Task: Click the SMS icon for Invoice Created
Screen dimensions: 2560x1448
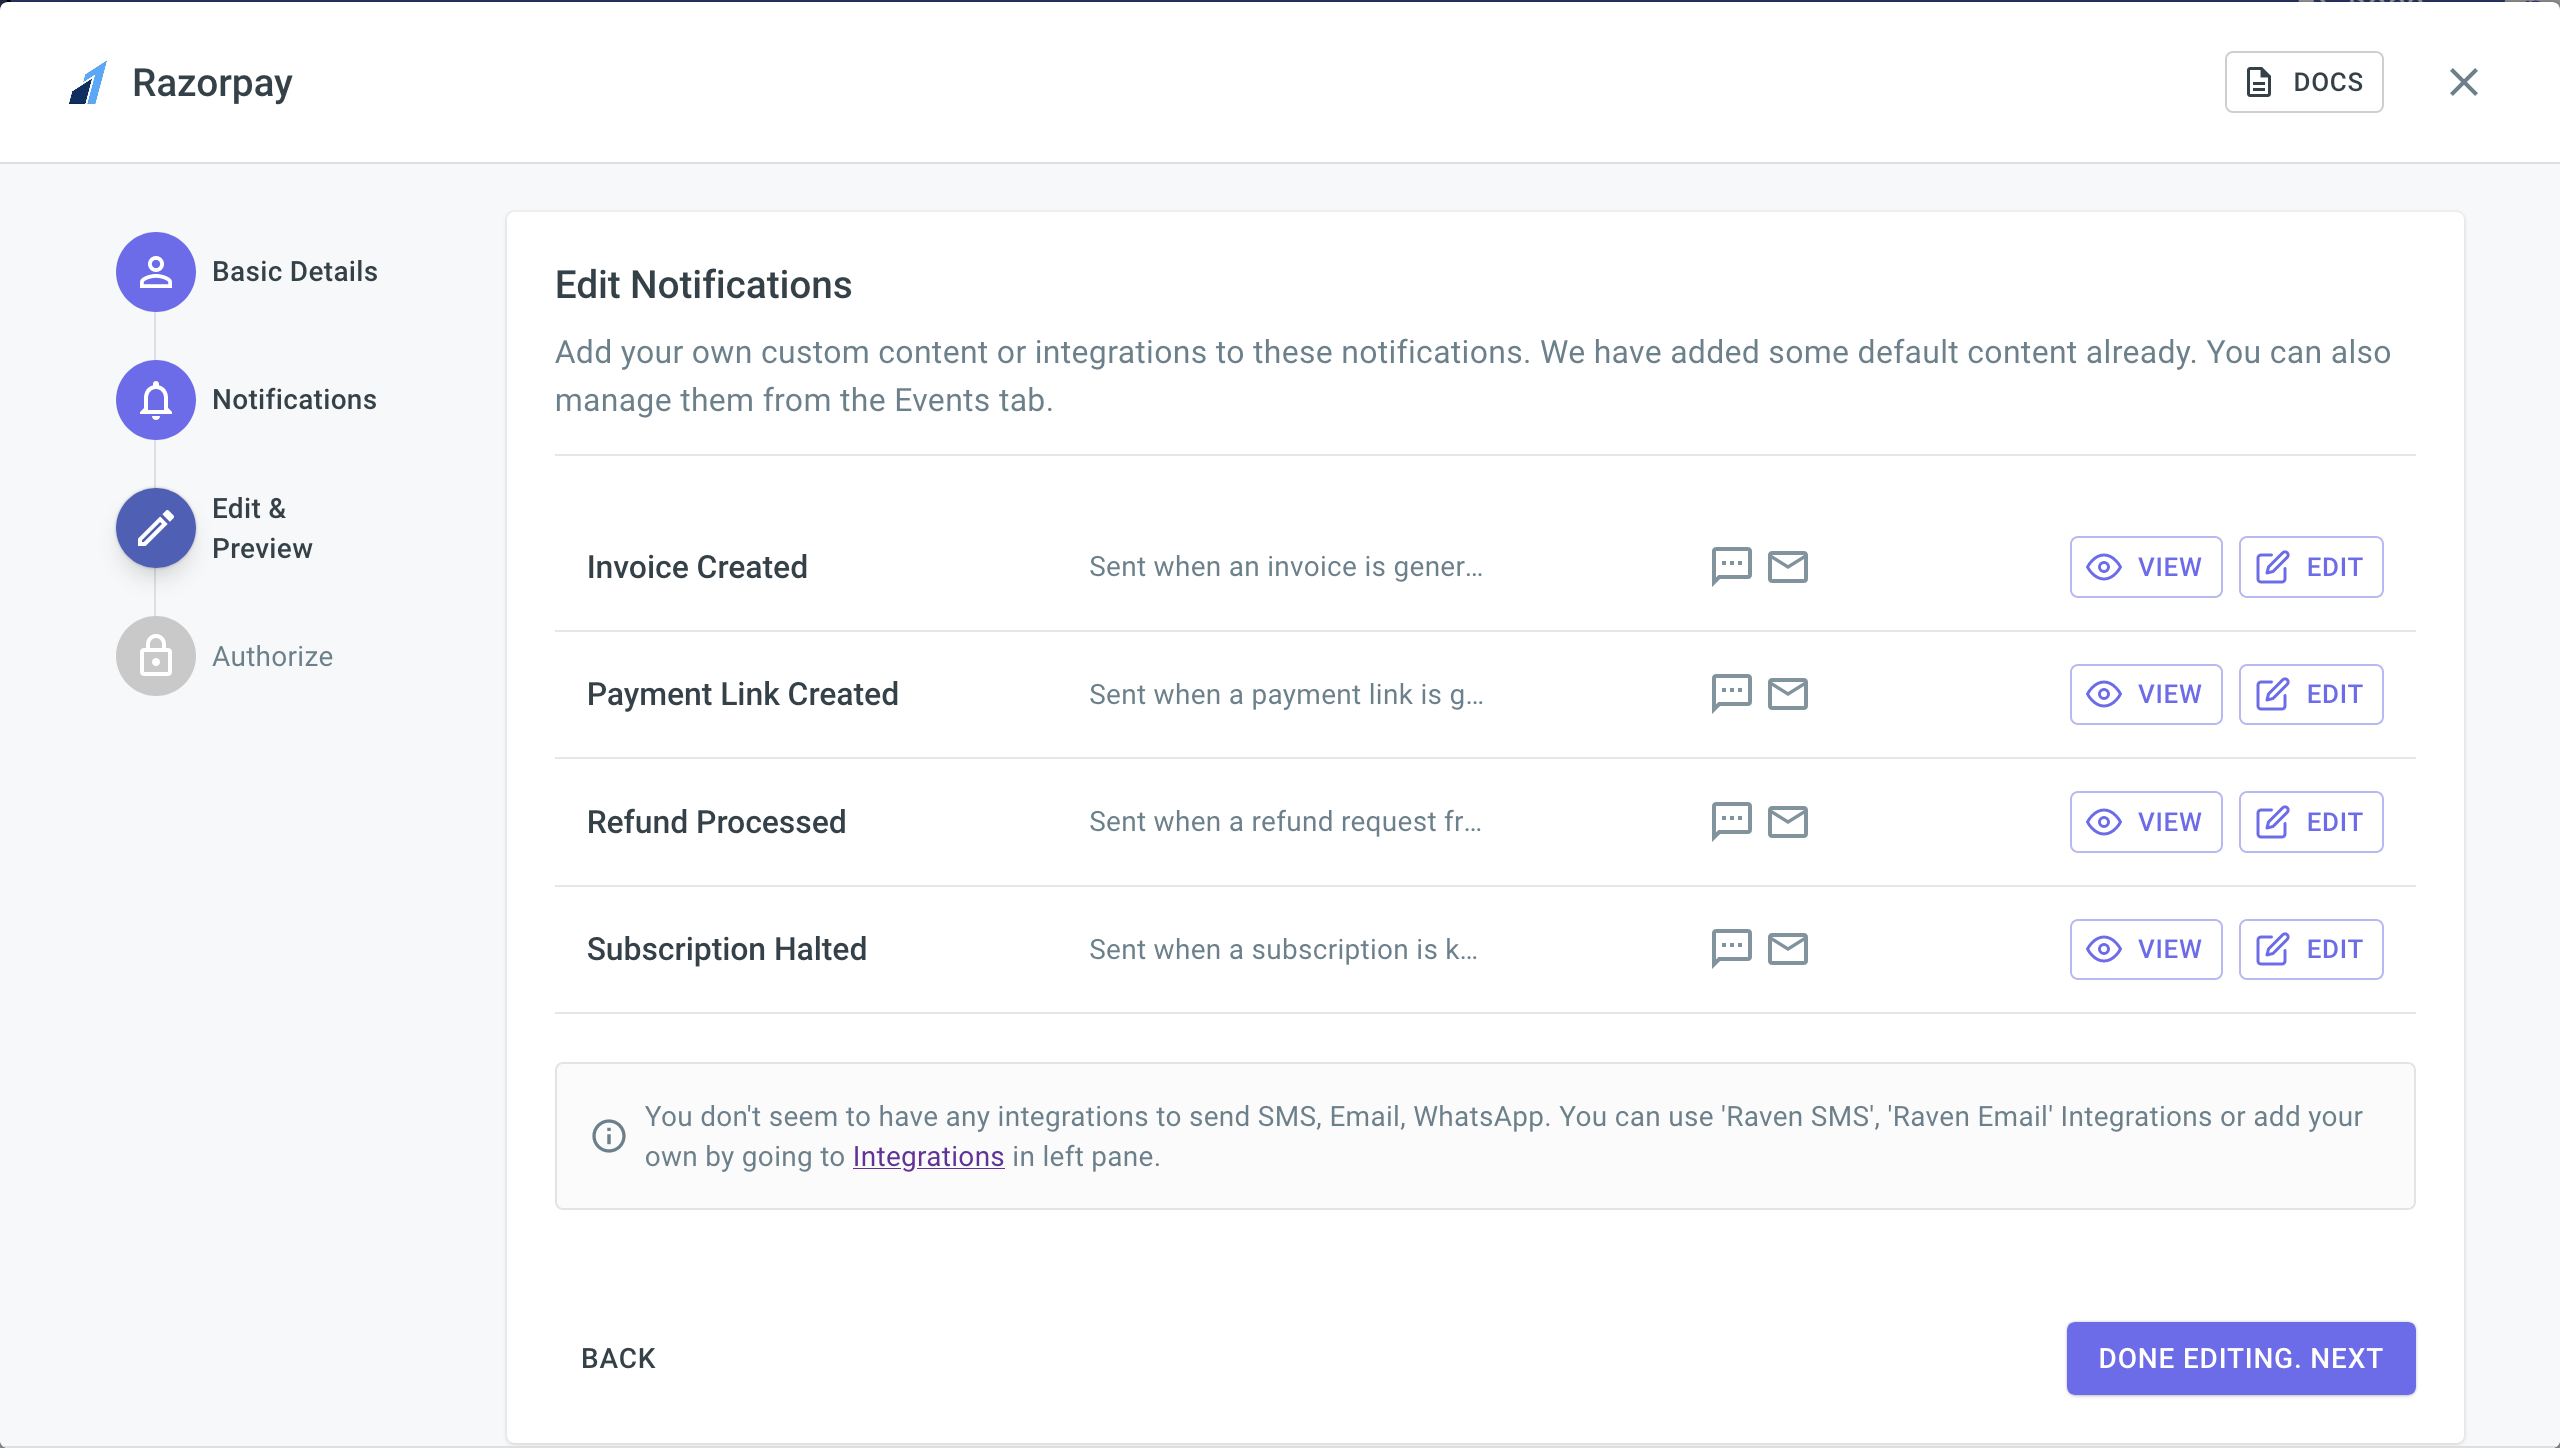Action: click(x=1731, y=566)
